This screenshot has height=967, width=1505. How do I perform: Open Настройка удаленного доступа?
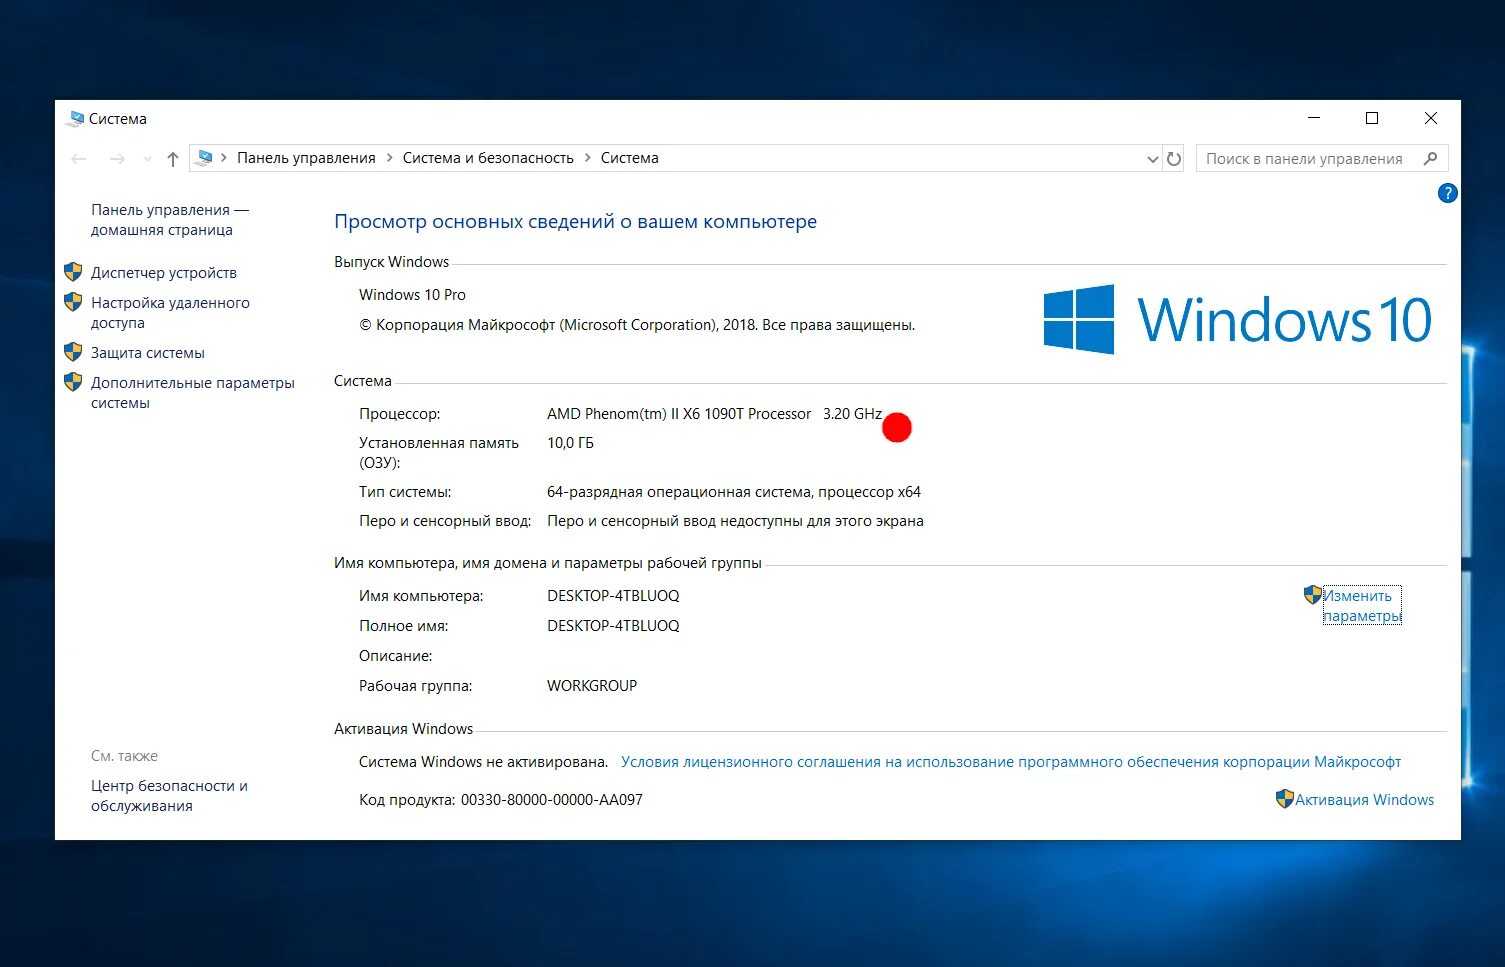(170, 312)
